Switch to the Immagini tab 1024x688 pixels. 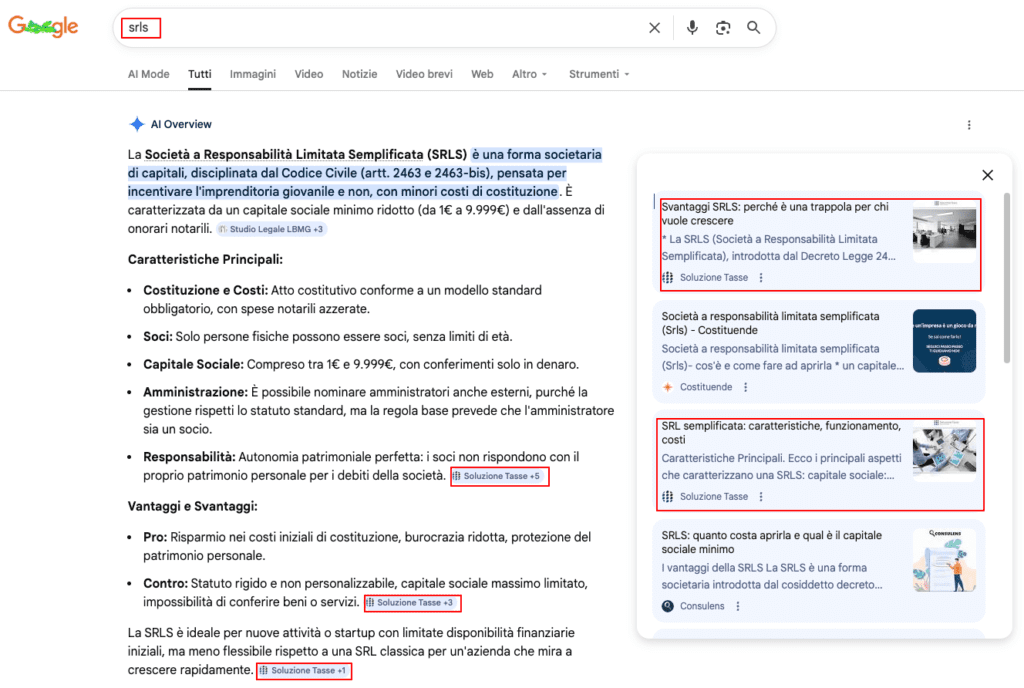click(x=253, y=74)
